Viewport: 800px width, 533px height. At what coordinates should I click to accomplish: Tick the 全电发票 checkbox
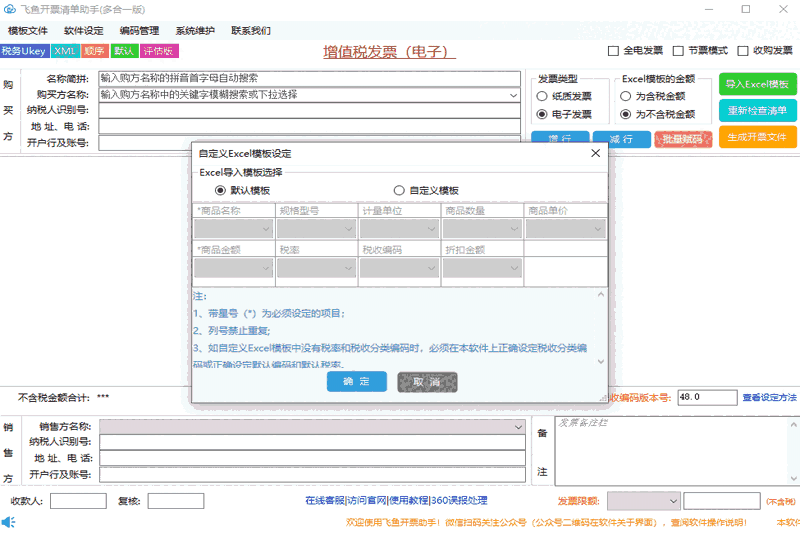(613, 50)
